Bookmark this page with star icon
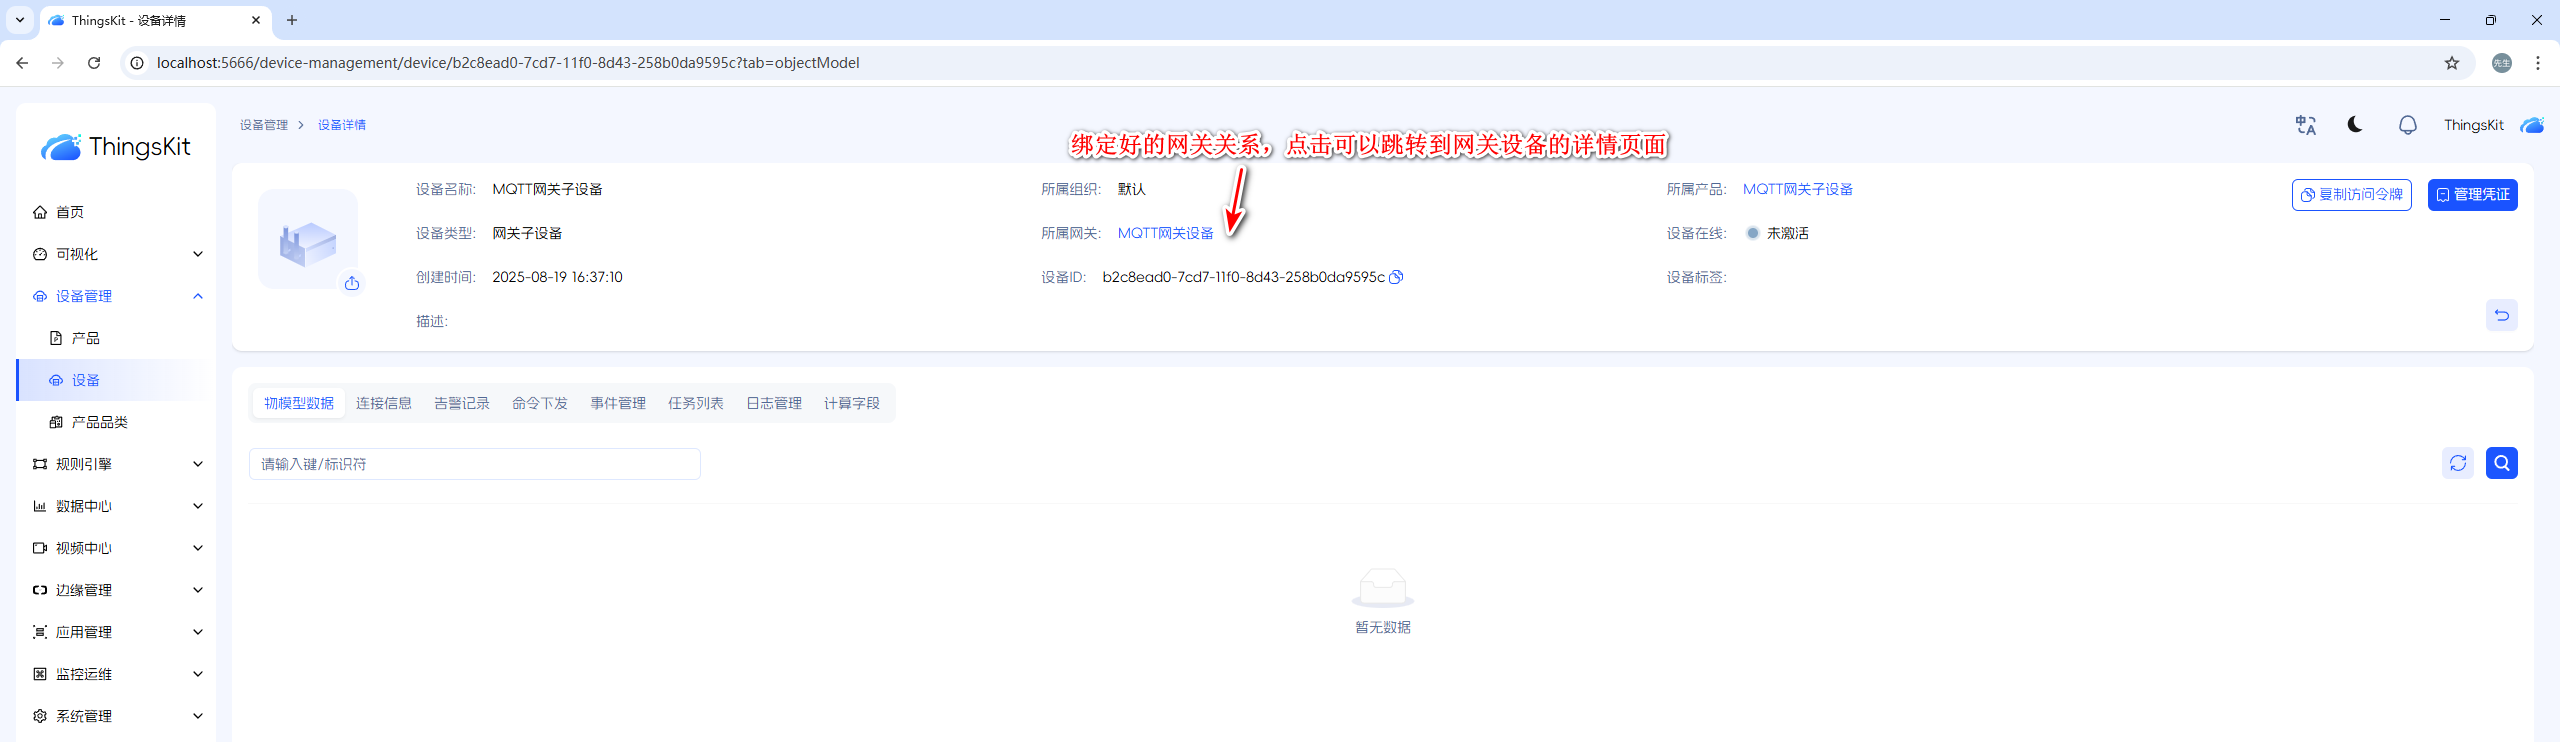The image size is (2560, 742). pos(2451,63)
